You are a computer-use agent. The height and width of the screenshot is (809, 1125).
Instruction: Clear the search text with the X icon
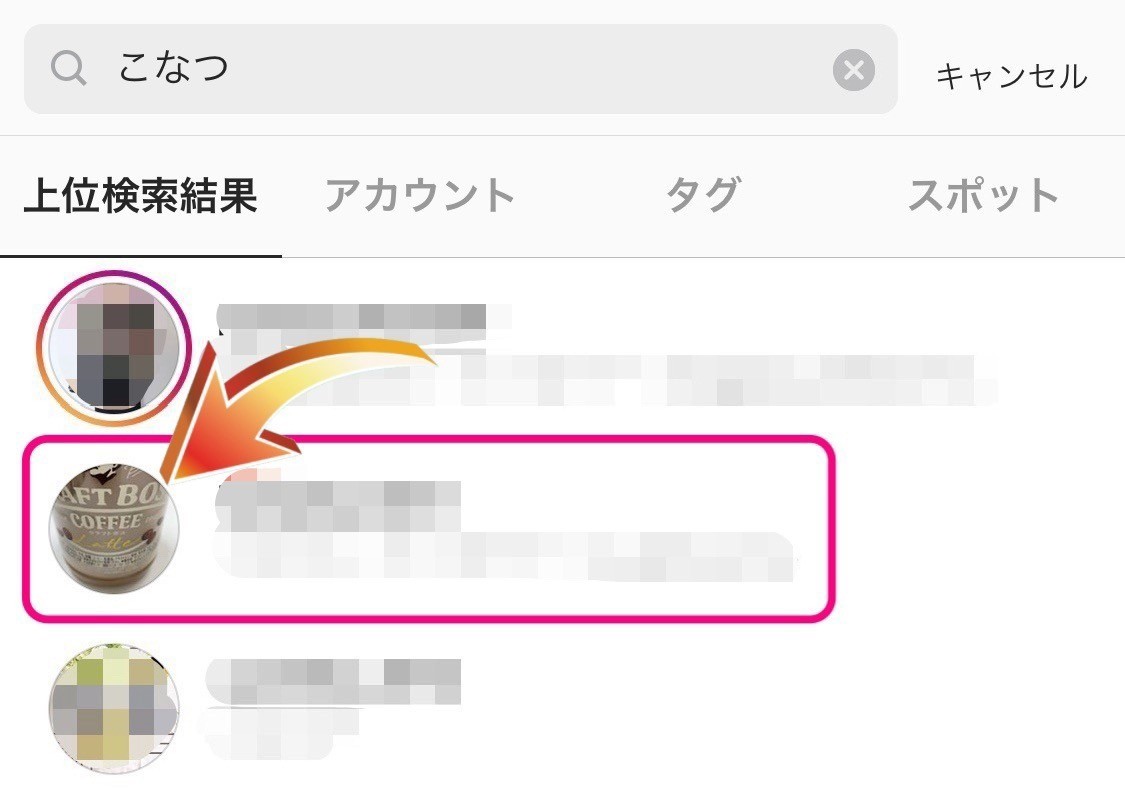pos(853,70)
